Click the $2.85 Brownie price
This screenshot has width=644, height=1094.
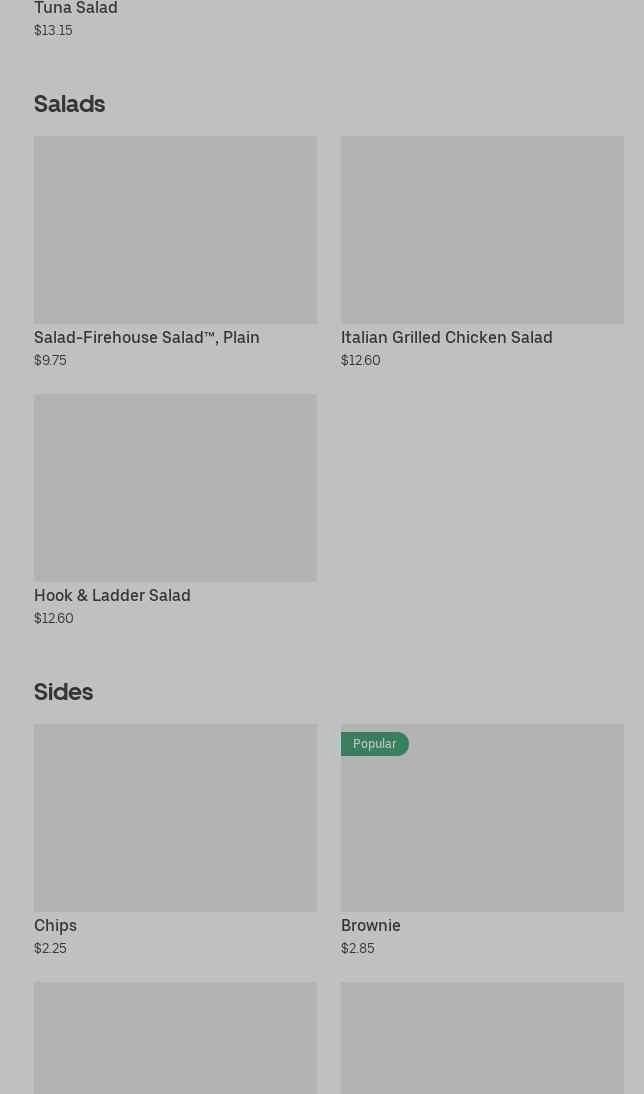point(357,948)
